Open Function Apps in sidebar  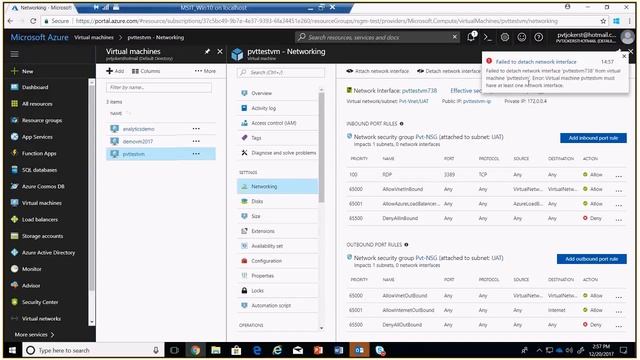click(39, 153)
